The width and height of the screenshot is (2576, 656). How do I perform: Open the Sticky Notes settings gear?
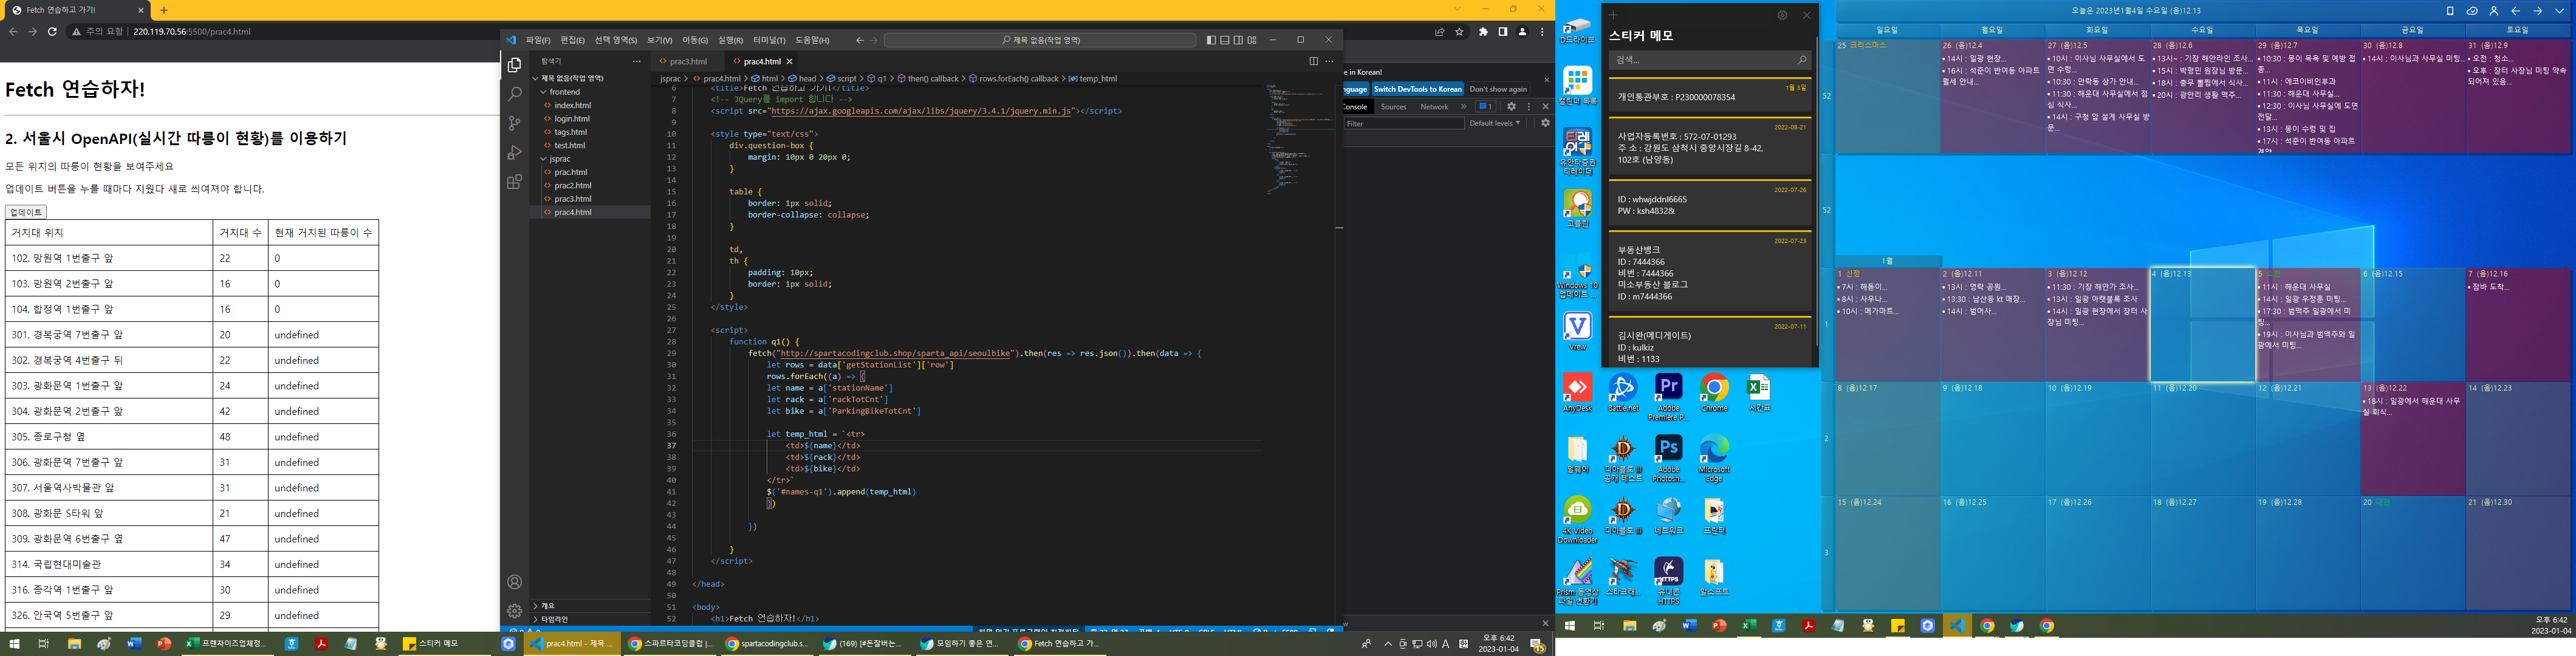pyautogui.click(x=1782, y=15)
